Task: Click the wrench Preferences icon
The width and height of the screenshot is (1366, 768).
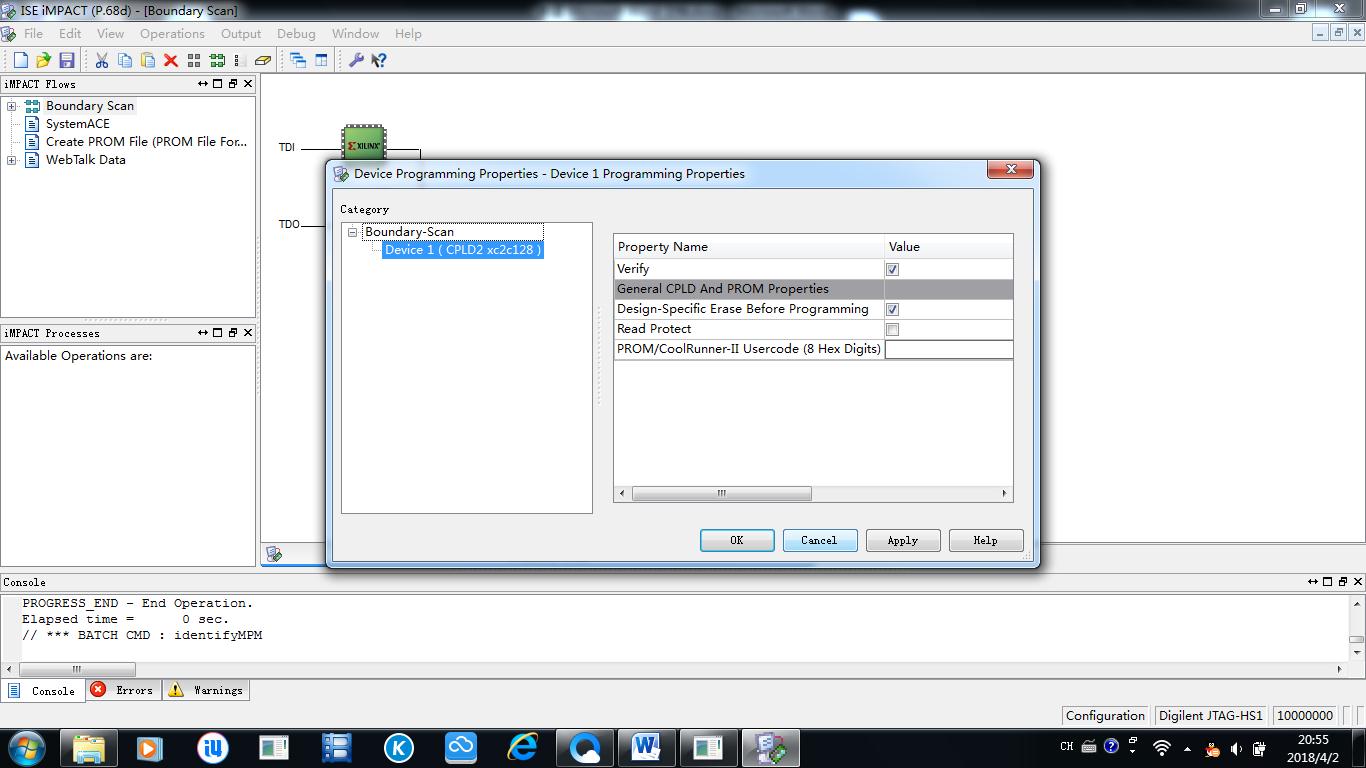Action: pyautogui.click(x=356, y=60)
